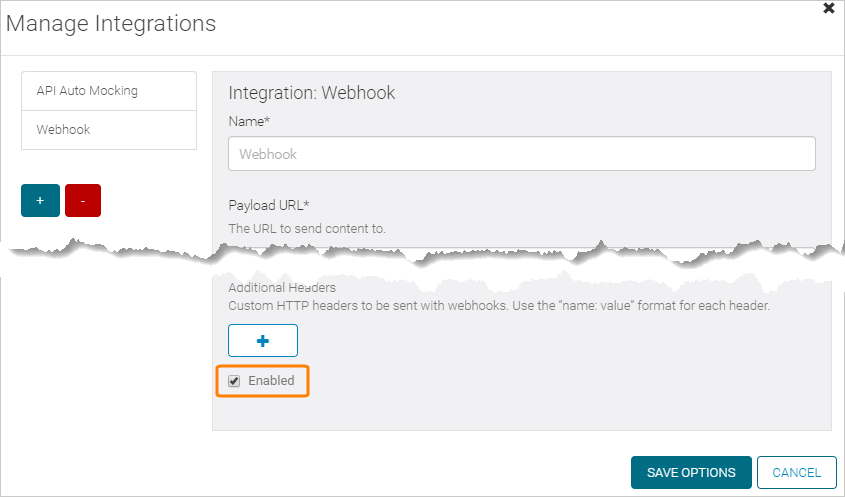Remove integration using red minus button
845x497 pixels.
(83, 200)
